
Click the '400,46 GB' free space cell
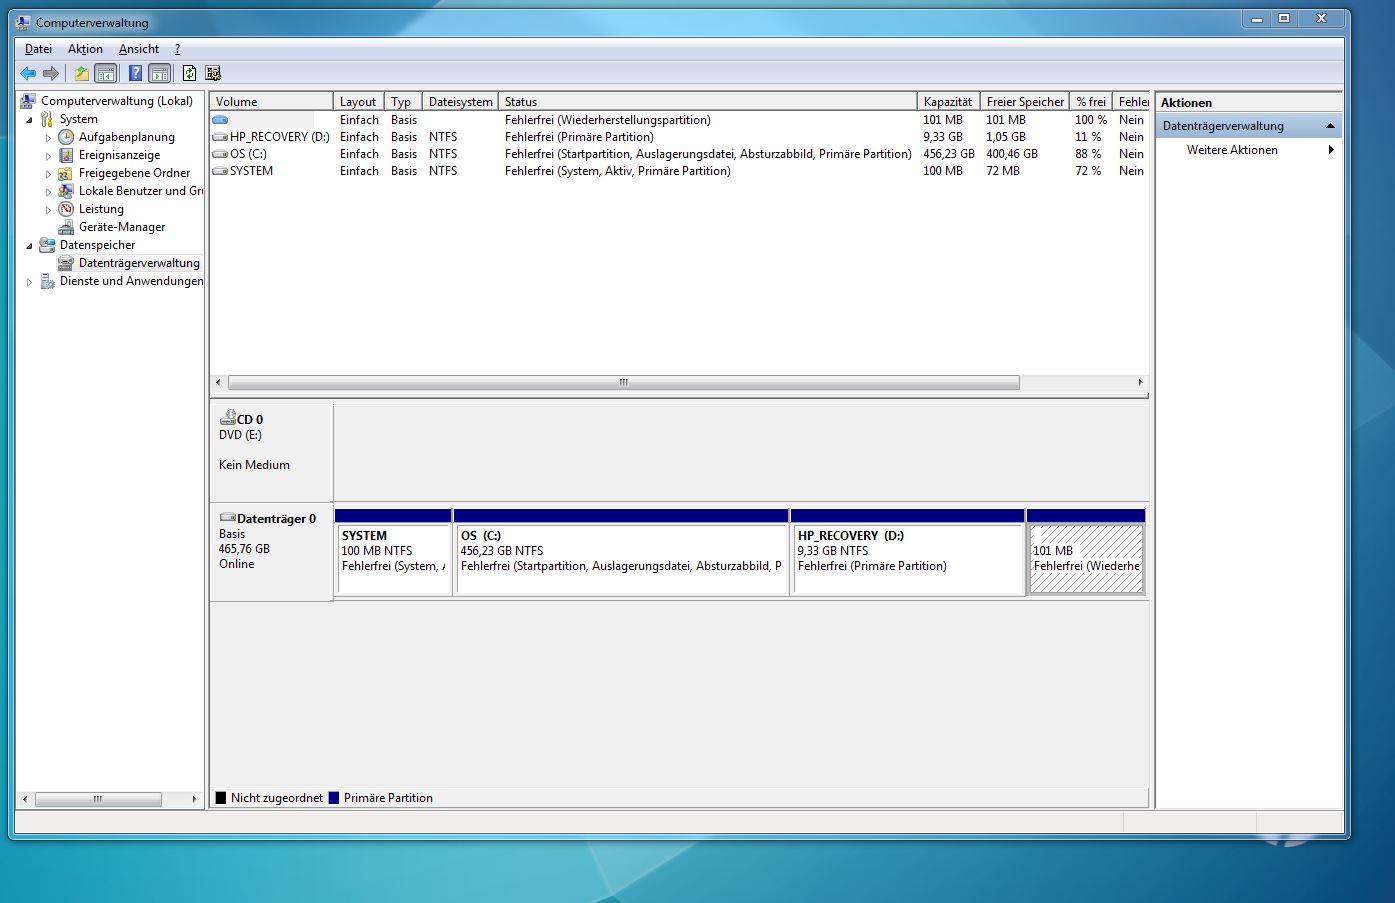coord(1012,154)
